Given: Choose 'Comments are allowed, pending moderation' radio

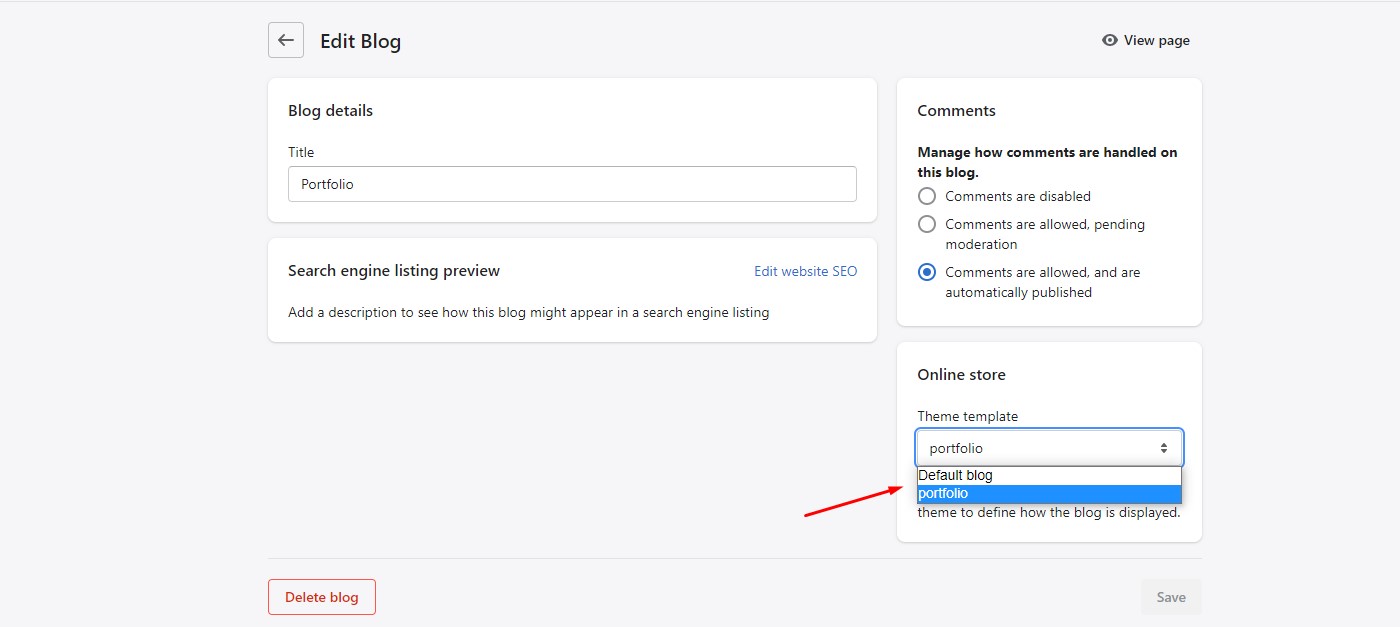Looking at the screenshot, I should tap(927, 224).
